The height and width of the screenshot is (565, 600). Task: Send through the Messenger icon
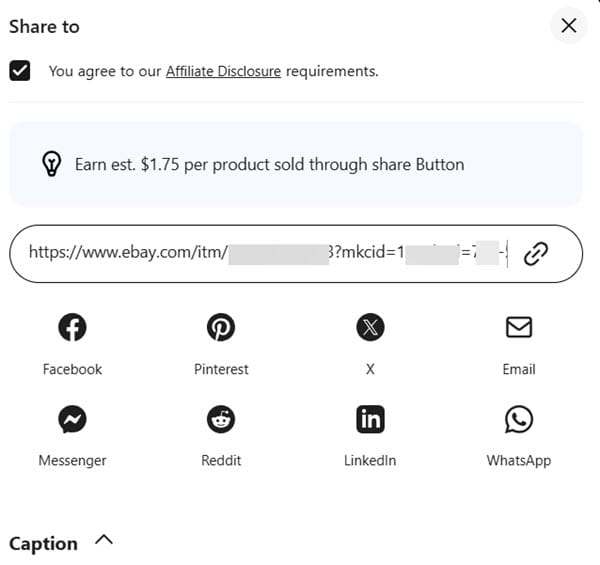(72, 419)
